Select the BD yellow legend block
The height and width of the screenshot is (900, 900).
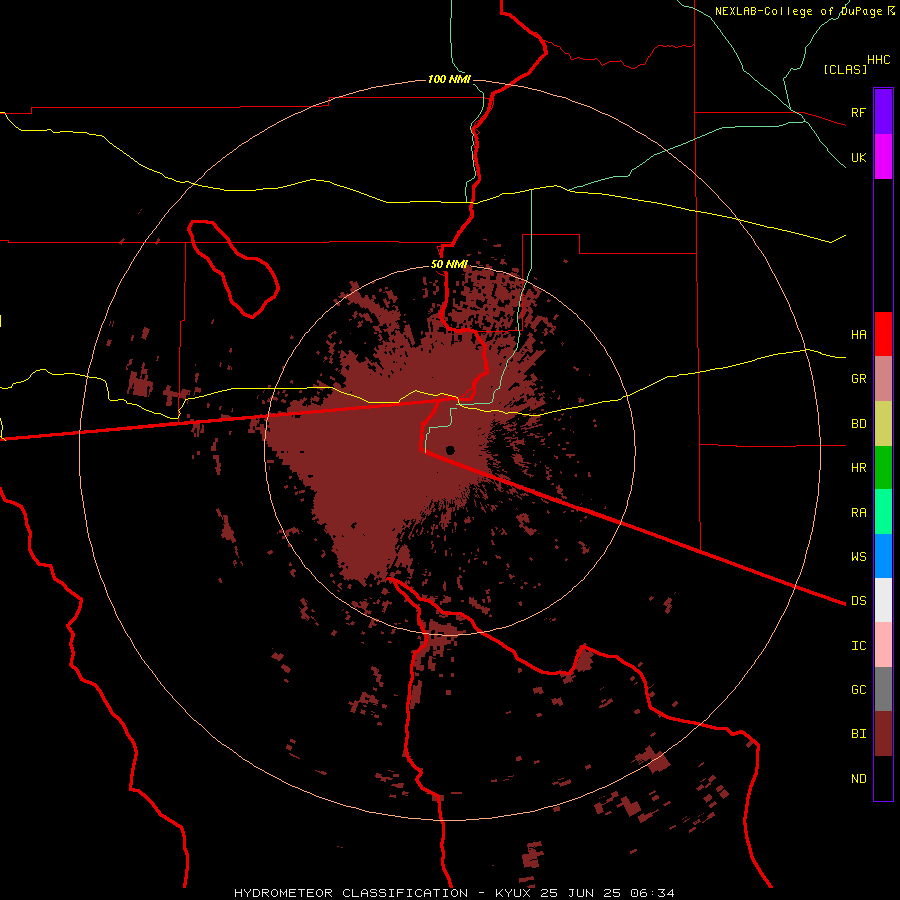pos(883,424)
